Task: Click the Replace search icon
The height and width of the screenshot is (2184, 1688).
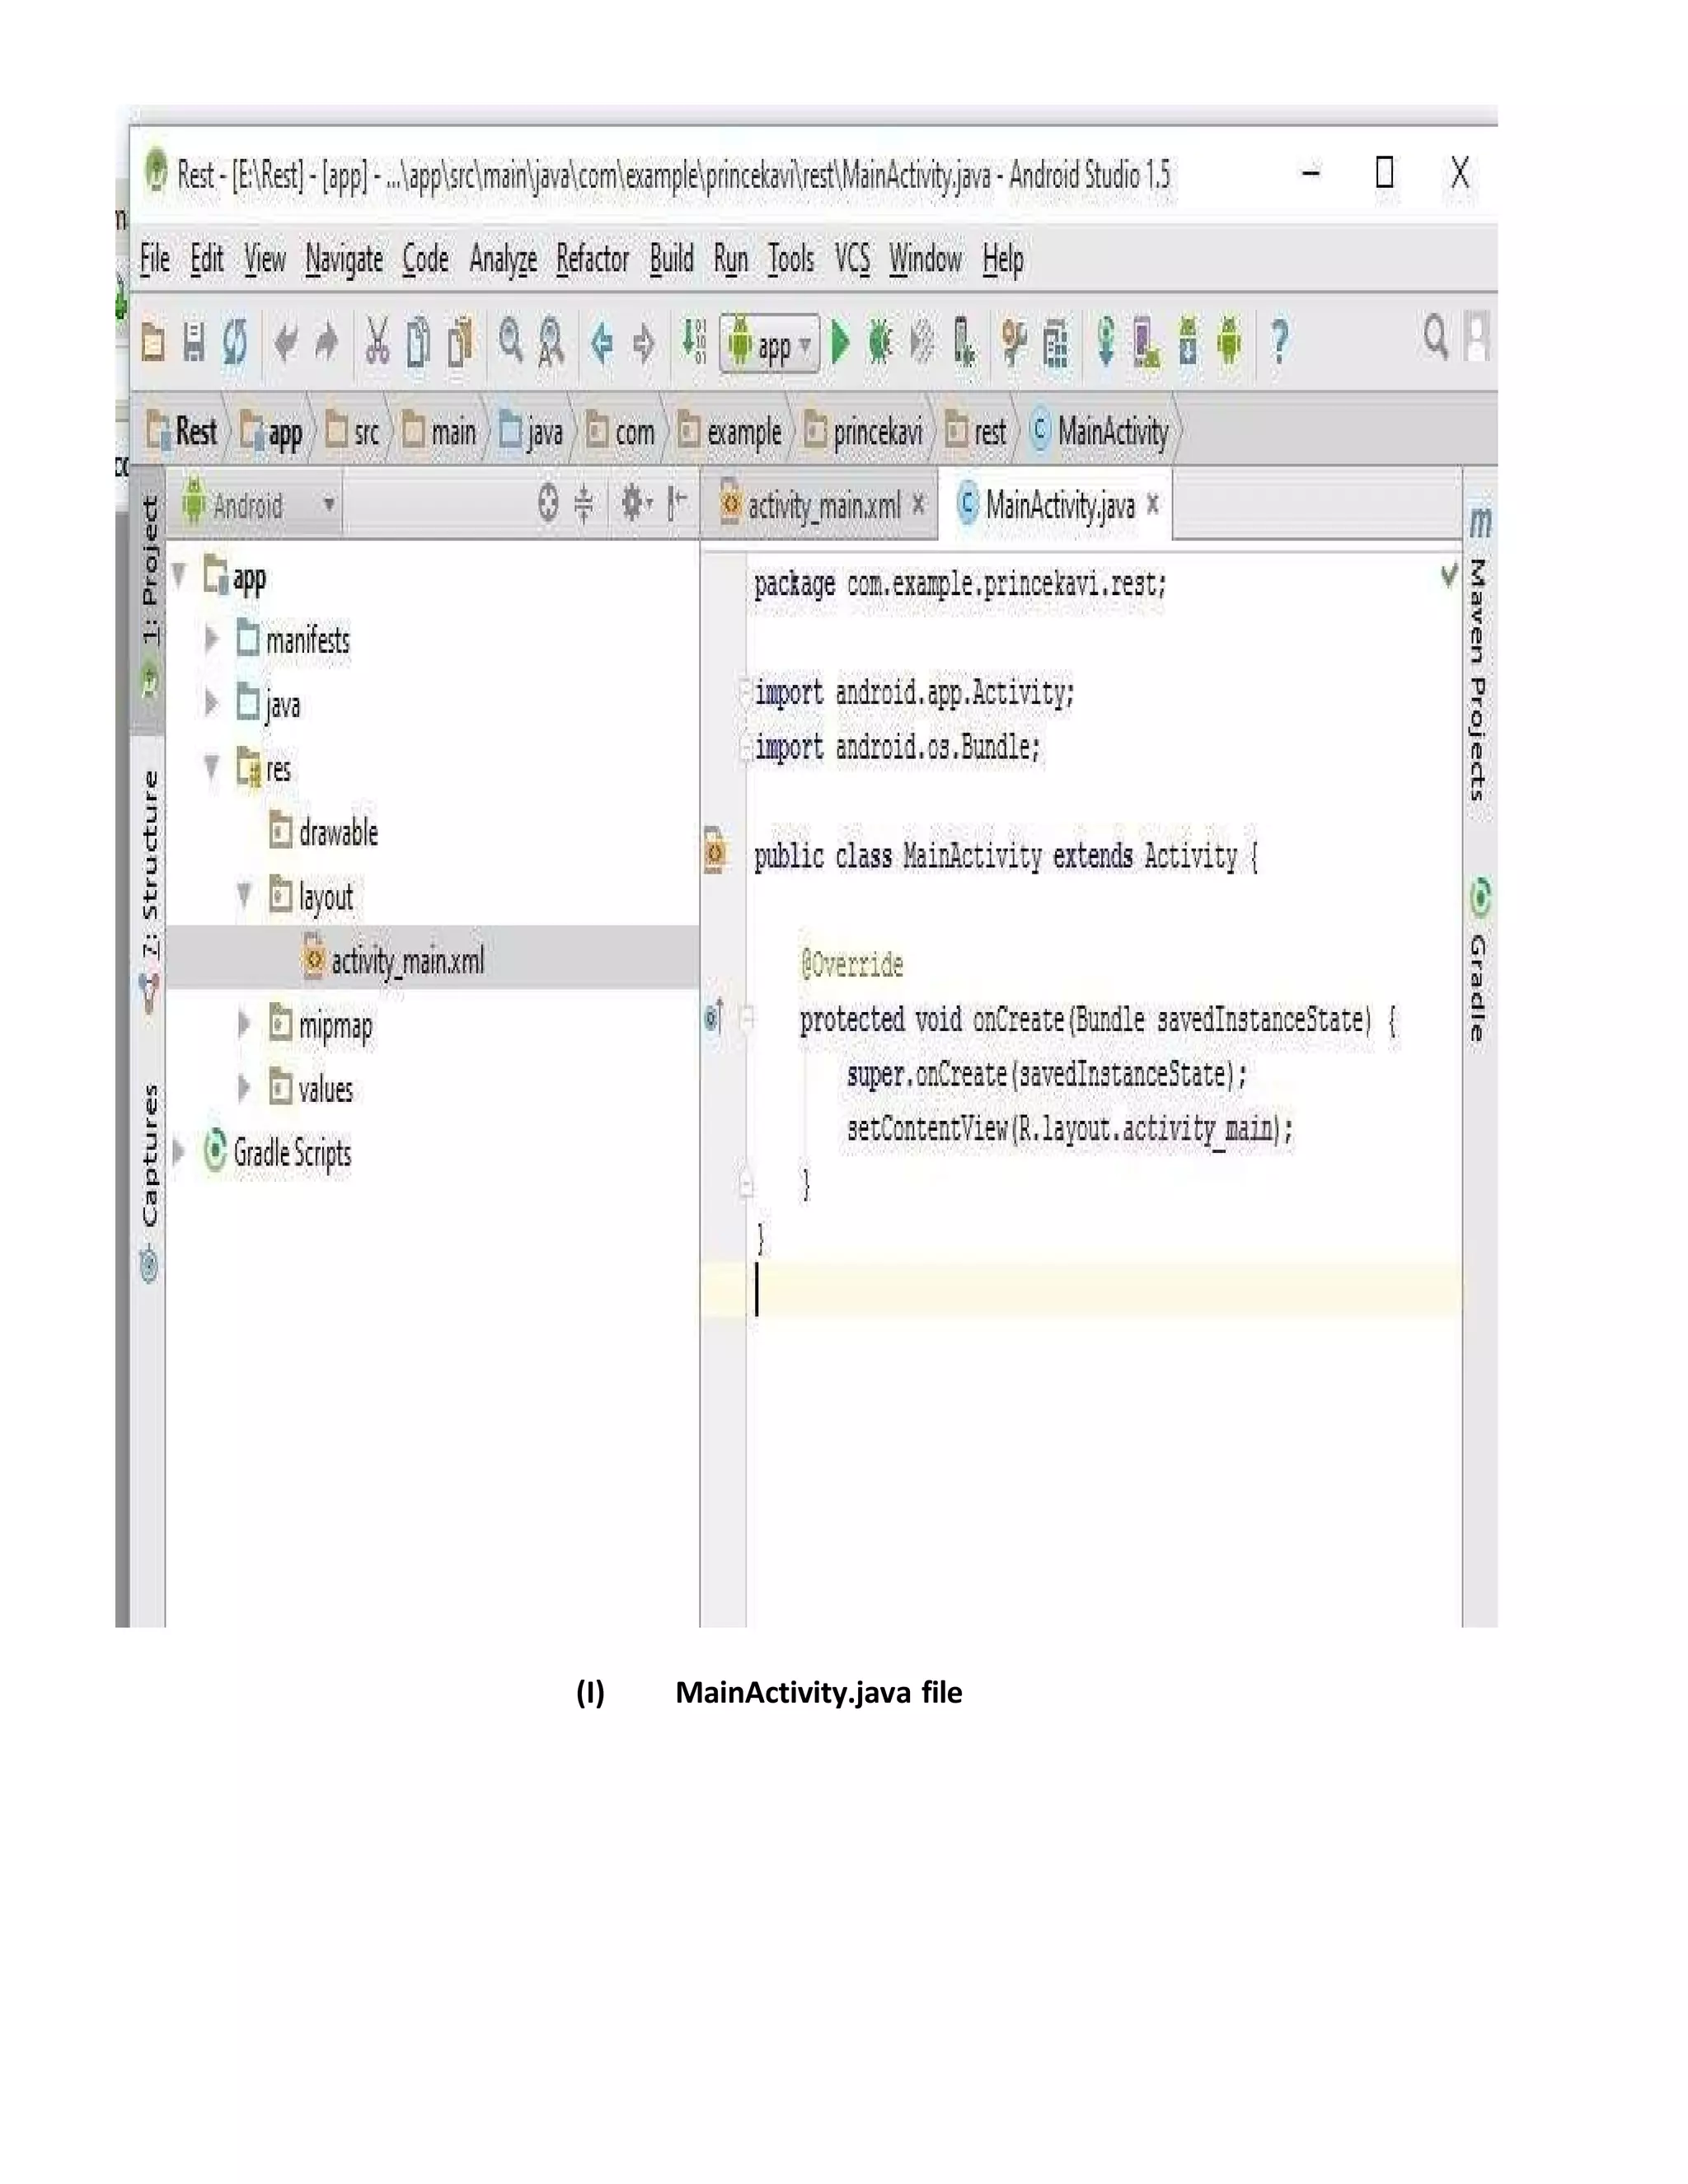Action: [x=551, y=342]
